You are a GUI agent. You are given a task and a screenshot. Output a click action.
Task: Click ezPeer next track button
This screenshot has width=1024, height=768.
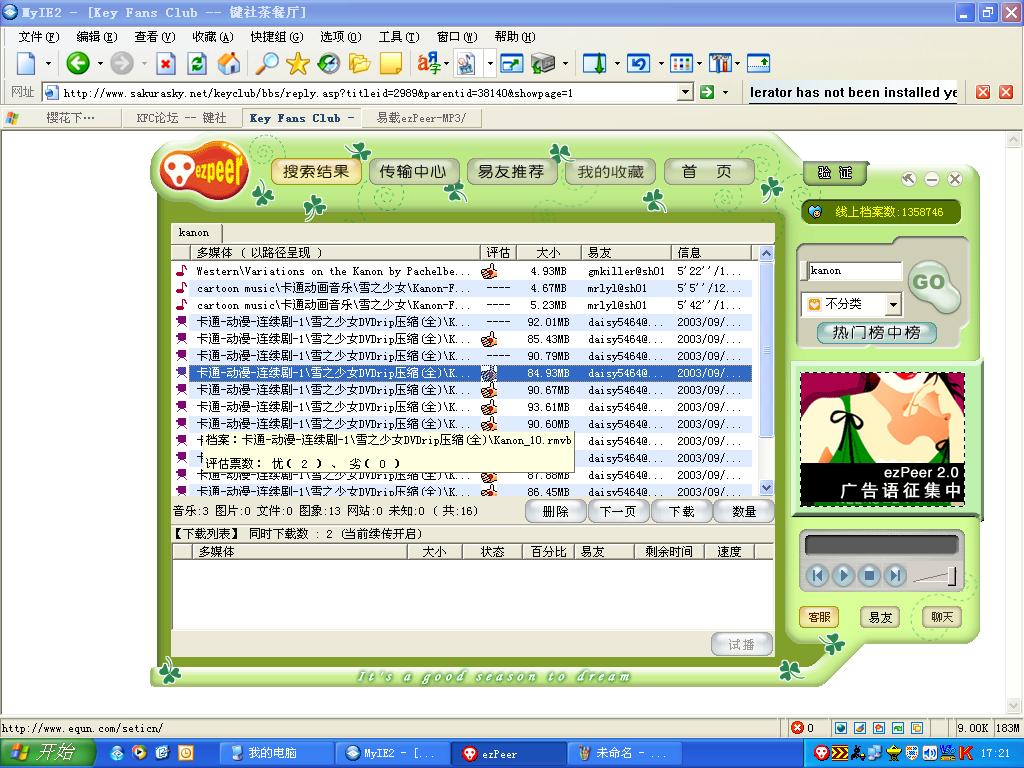pos(895,575)
